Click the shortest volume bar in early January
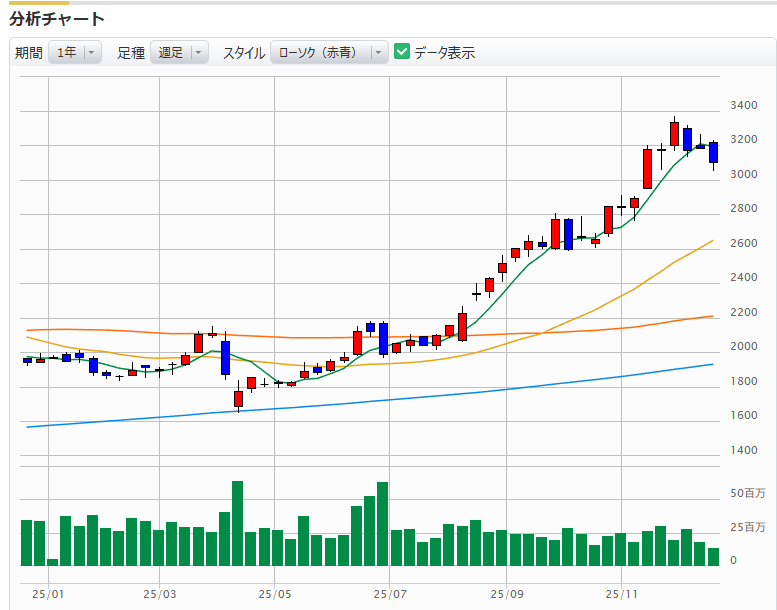 pos(53,562)
